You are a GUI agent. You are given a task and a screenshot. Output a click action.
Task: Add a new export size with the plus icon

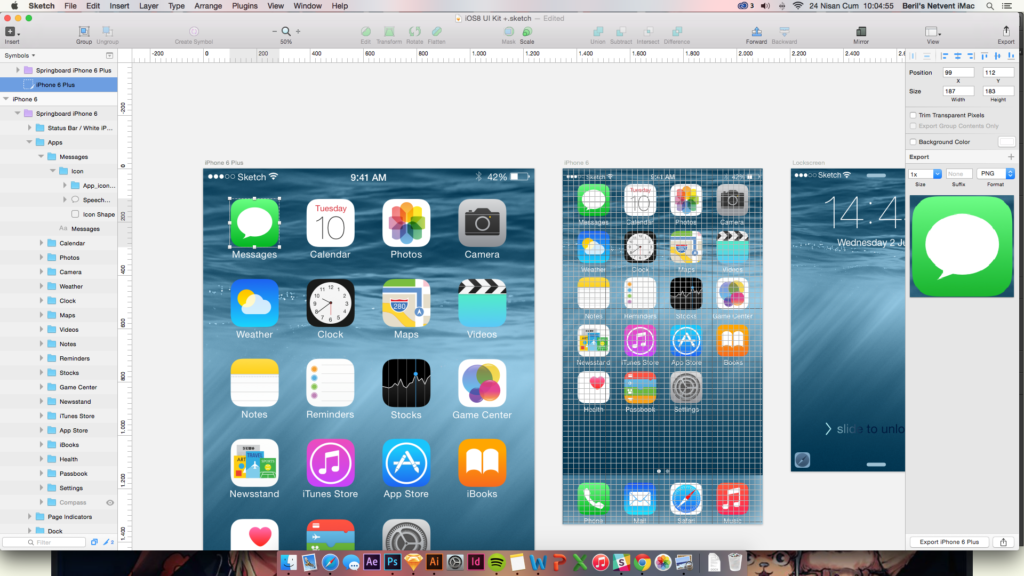tap(1010, 157)
